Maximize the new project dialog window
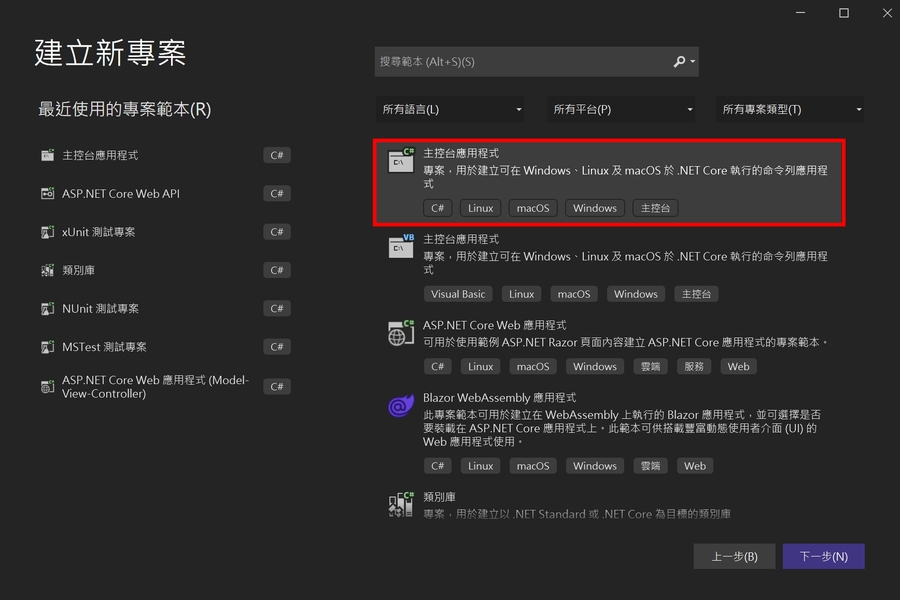This screenshot has width=900, height=600. 843,13
